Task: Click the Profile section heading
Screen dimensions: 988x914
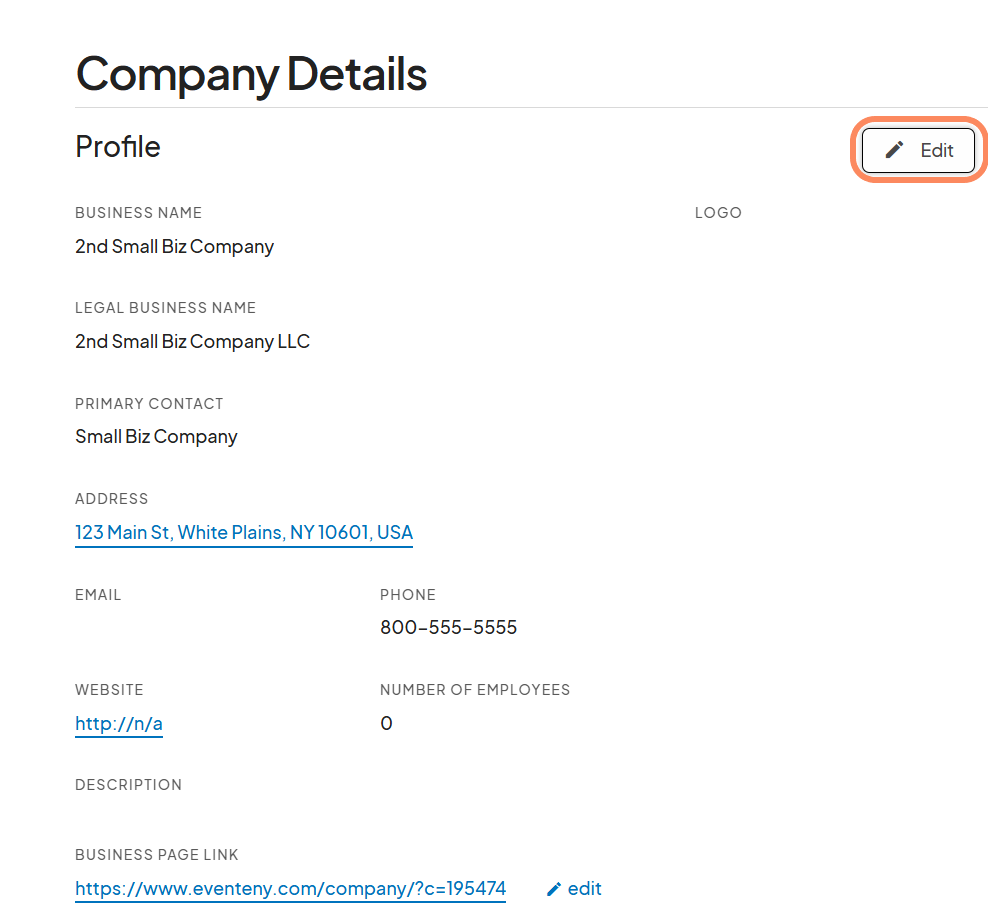Action: (118, 146)
